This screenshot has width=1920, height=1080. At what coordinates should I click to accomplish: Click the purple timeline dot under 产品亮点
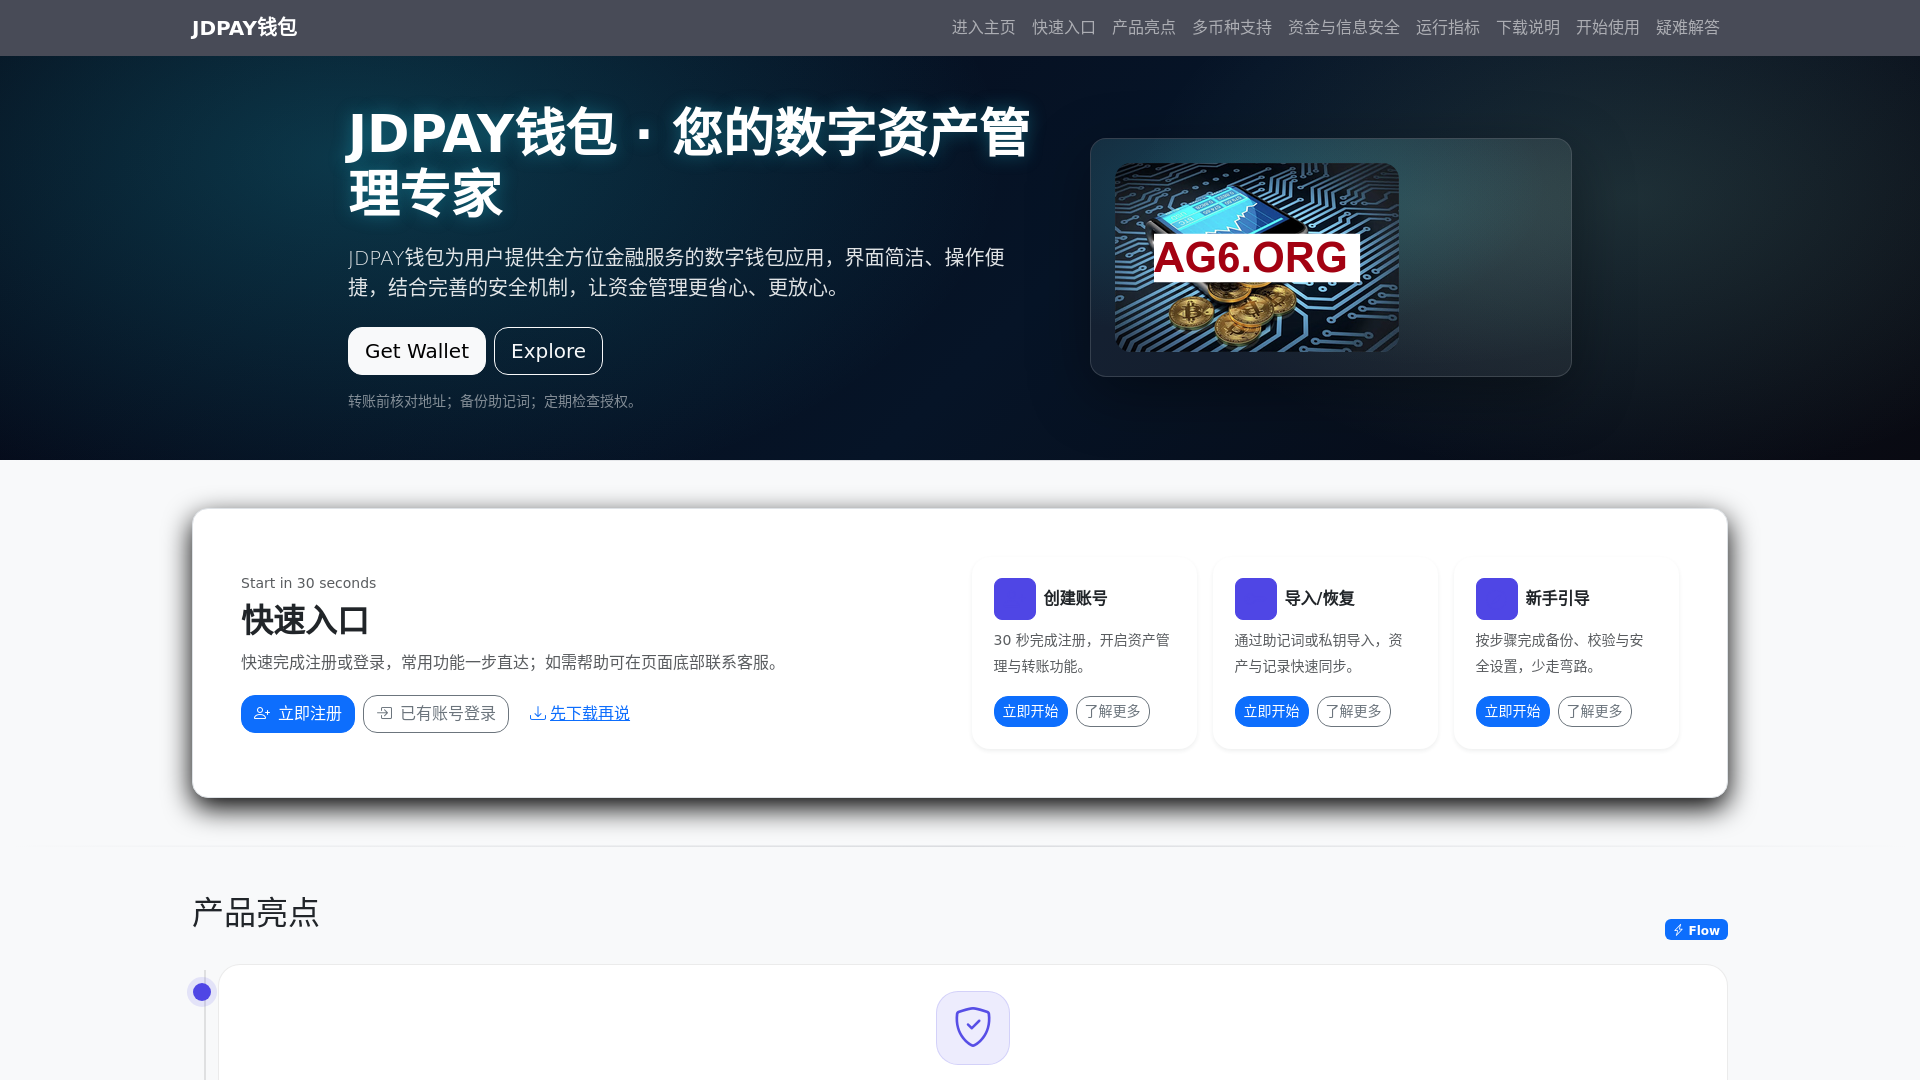[x=202, y=992]
